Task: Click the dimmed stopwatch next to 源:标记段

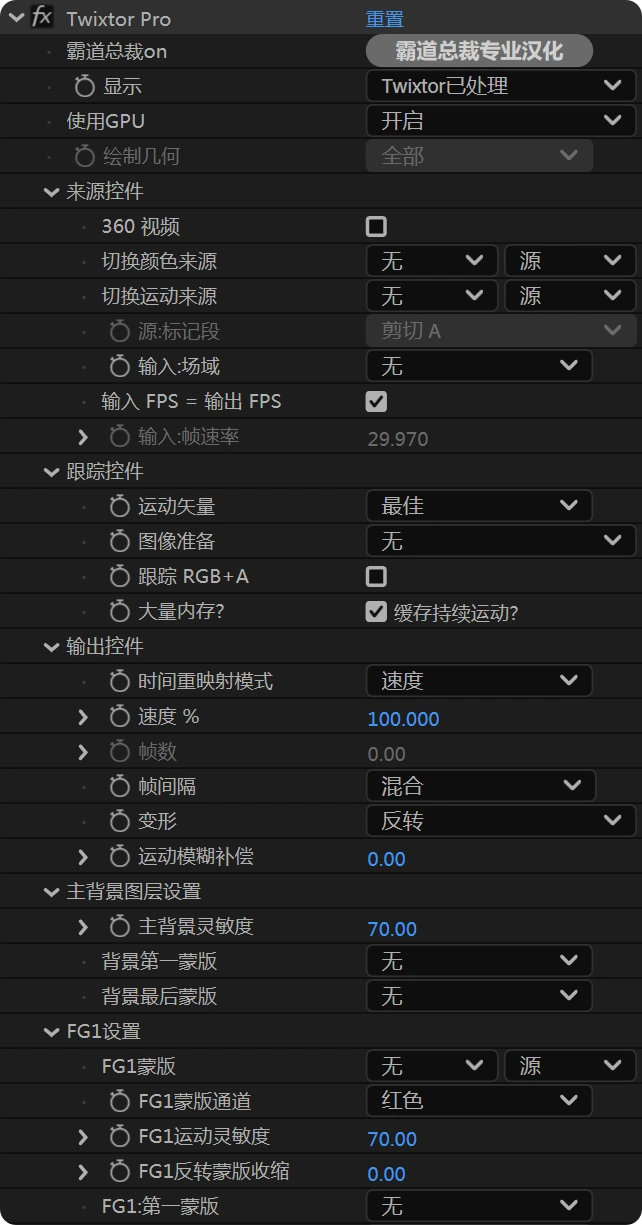Action: tap(119, 331)
